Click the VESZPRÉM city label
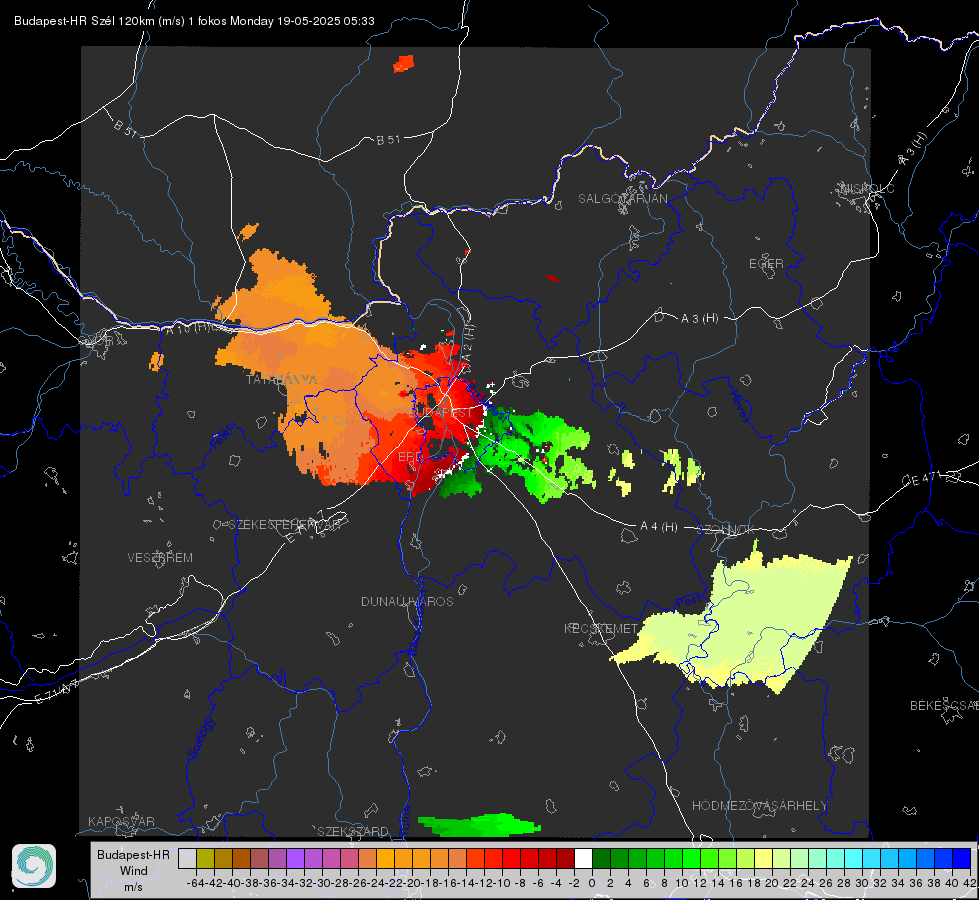Image resolution: width=979 pixels, height=900 pixels. [x=160, y=557]
